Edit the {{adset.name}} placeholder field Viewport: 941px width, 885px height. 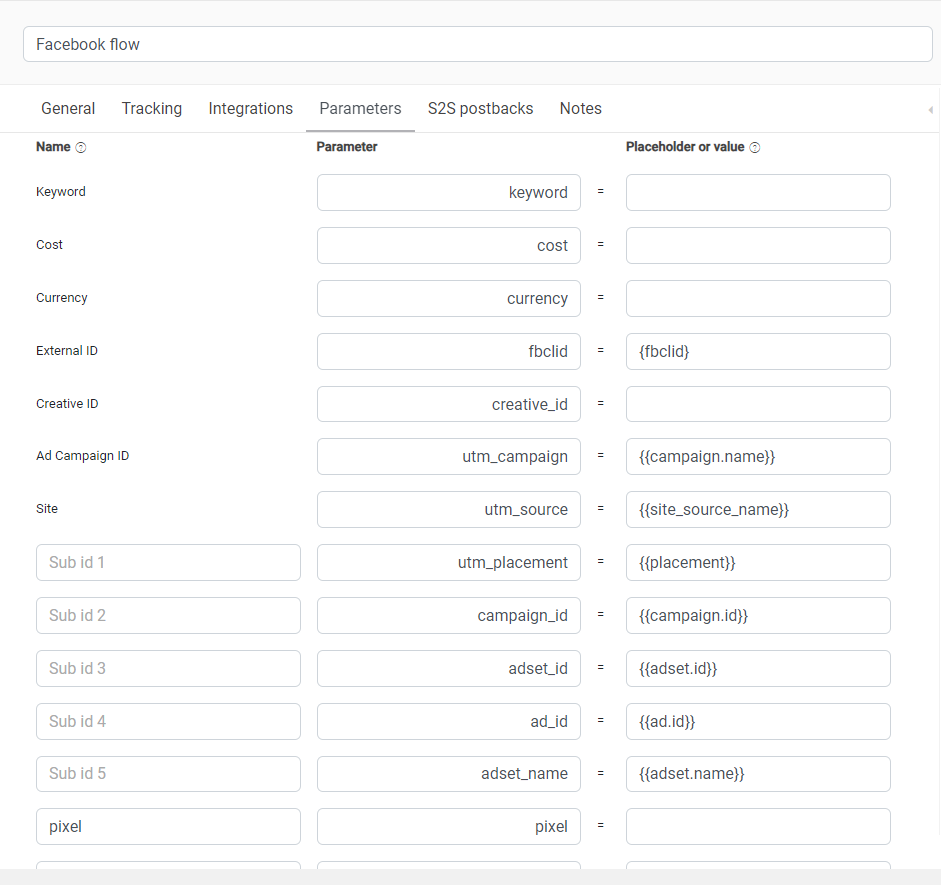point(758,774)
